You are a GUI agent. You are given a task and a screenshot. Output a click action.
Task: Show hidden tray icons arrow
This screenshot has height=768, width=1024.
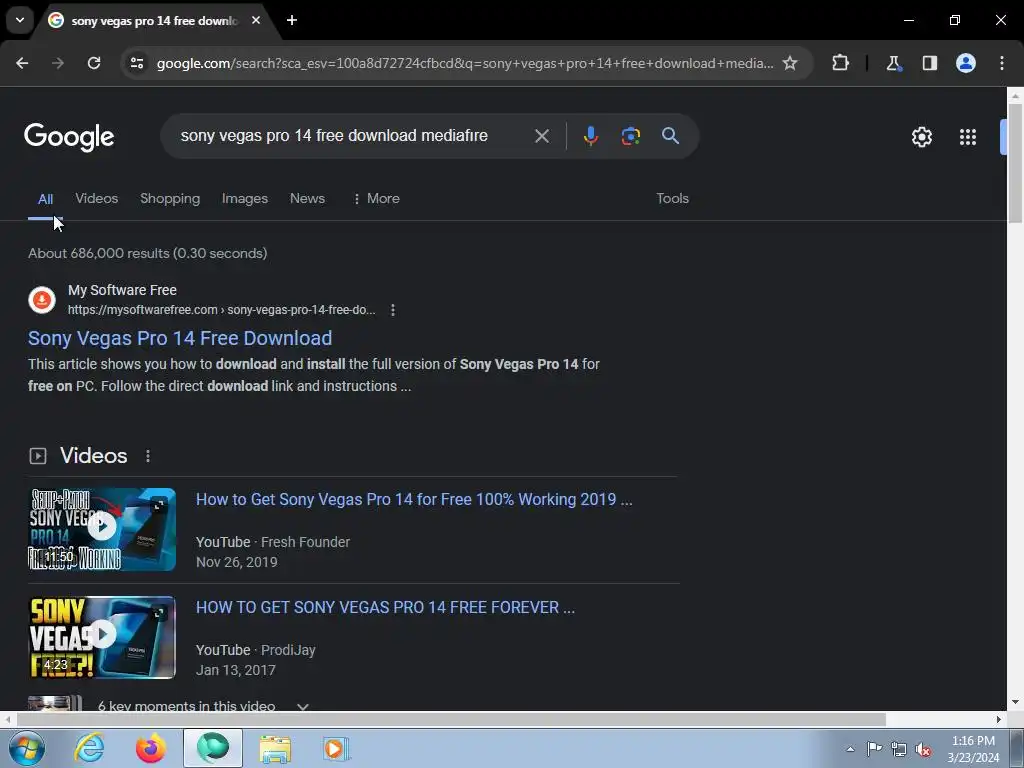[x=850, y=749]
